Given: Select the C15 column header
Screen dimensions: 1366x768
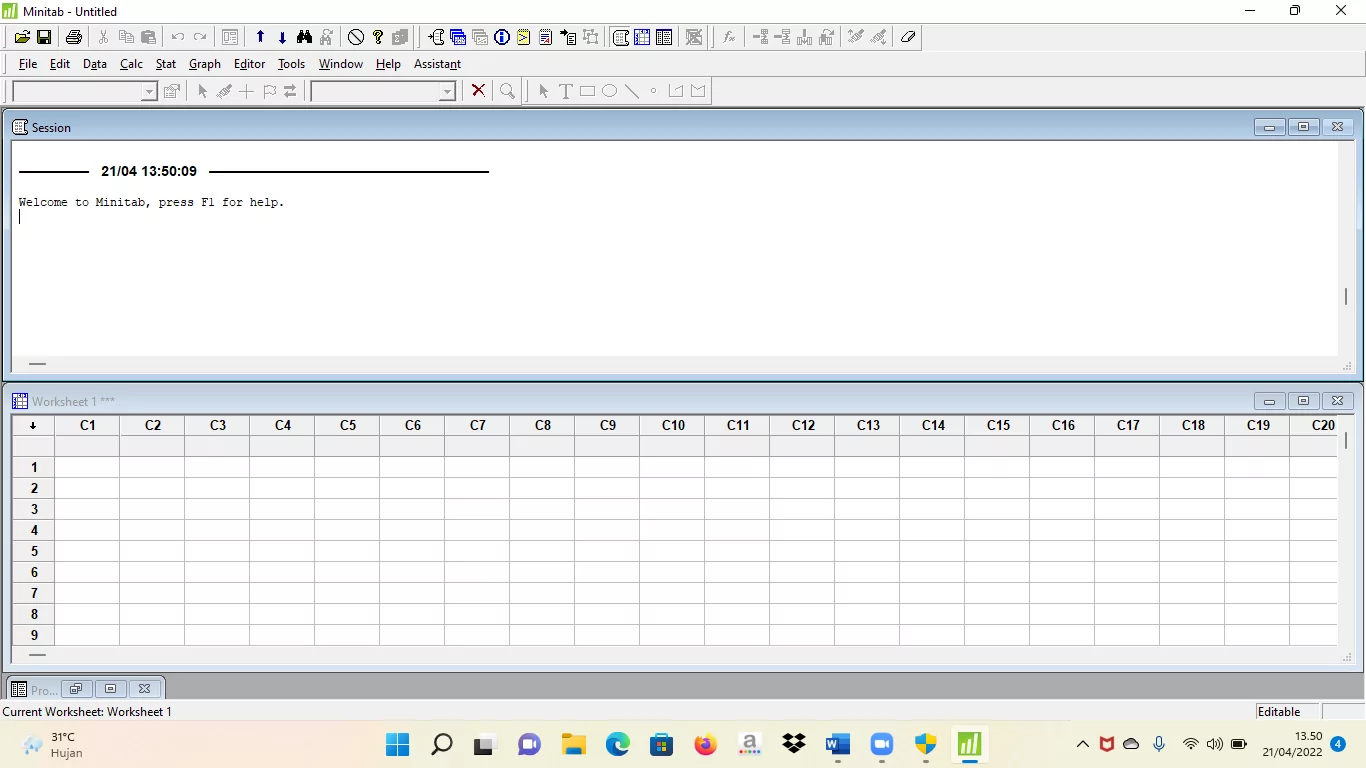Looking at the screenshot, I should click(998, 425).
